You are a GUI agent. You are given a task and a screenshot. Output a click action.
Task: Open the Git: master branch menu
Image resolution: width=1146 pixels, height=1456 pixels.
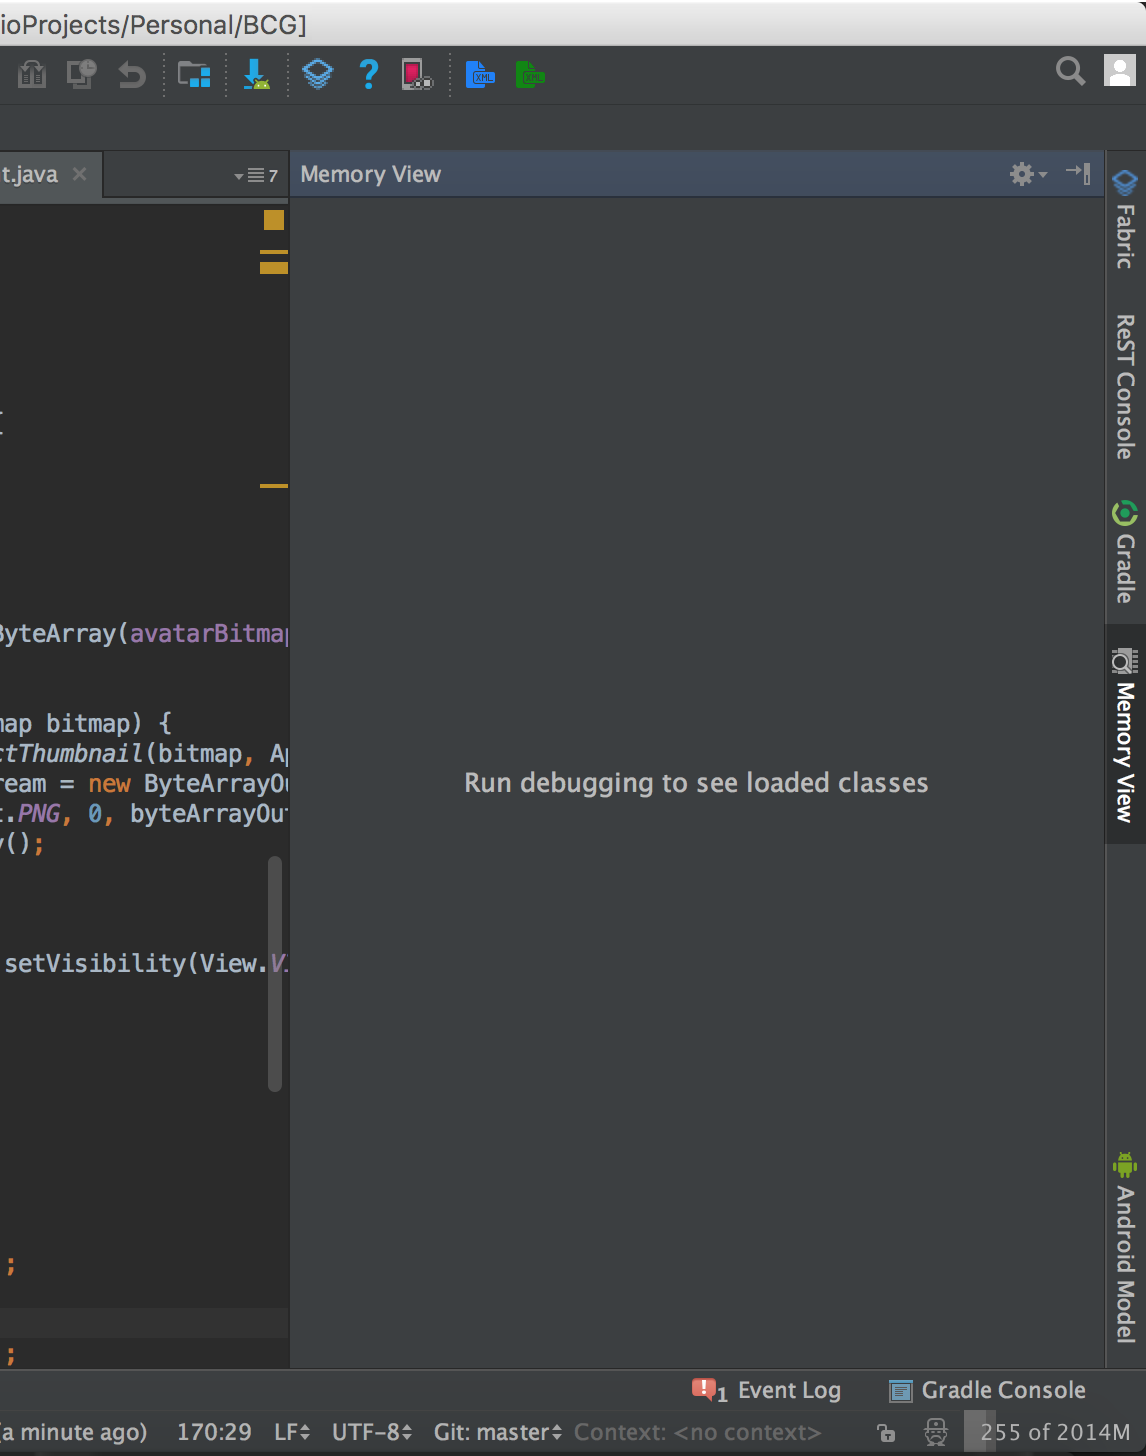(x=497, y=1432)
